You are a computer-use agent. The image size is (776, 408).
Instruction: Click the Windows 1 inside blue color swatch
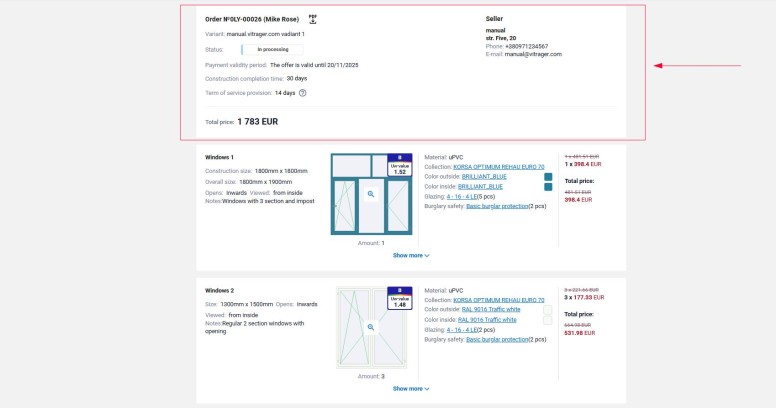click(548, 187)
